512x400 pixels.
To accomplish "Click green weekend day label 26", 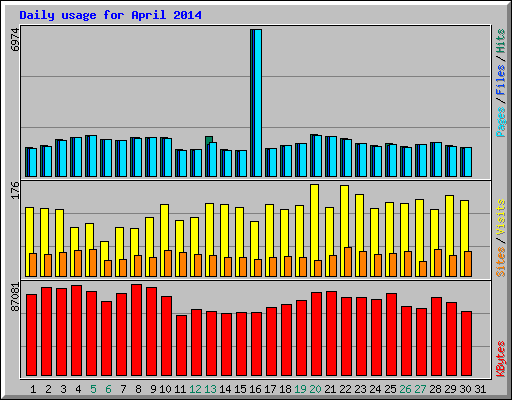I will (x=405, y=389).
